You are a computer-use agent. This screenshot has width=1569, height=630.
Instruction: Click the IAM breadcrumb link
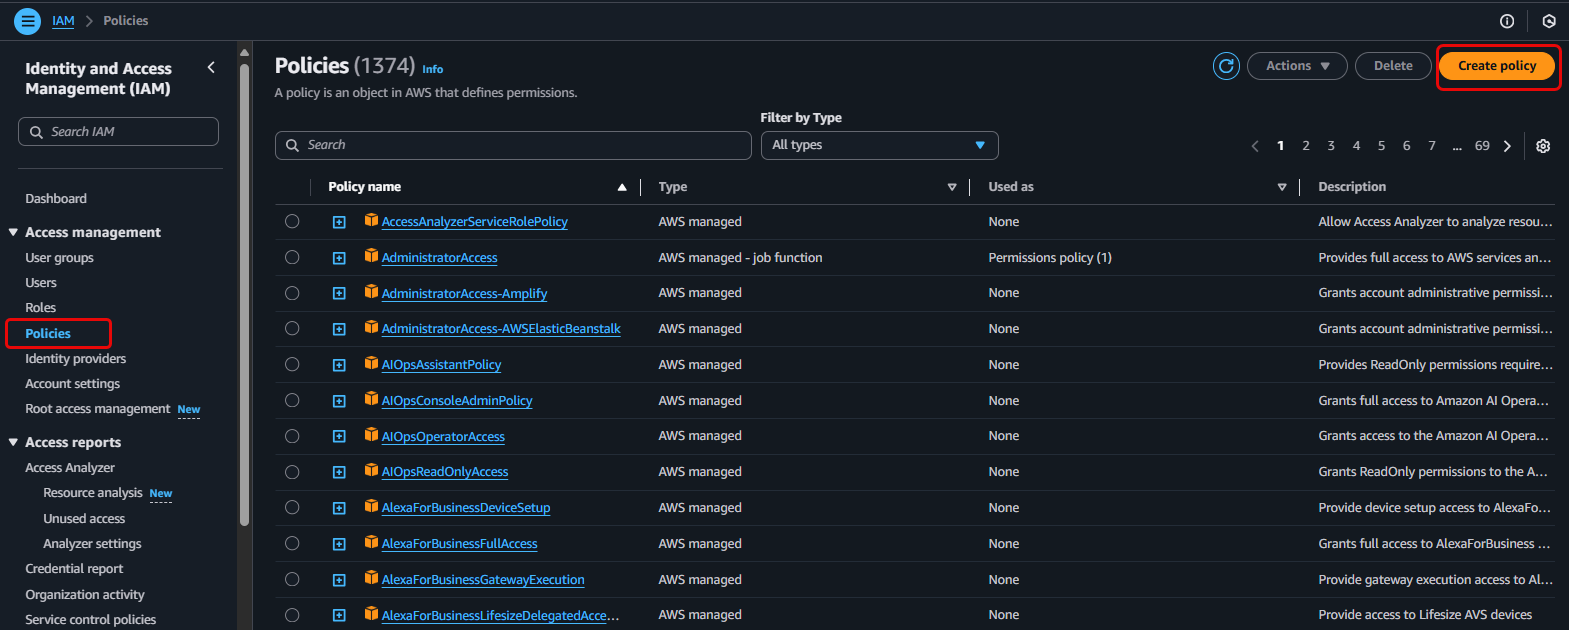click(x=63, y=21)
